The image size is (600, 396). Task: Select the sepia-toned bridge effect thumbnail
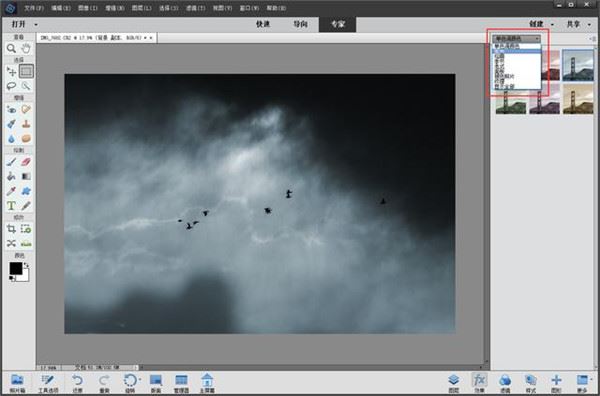(578, 99)
